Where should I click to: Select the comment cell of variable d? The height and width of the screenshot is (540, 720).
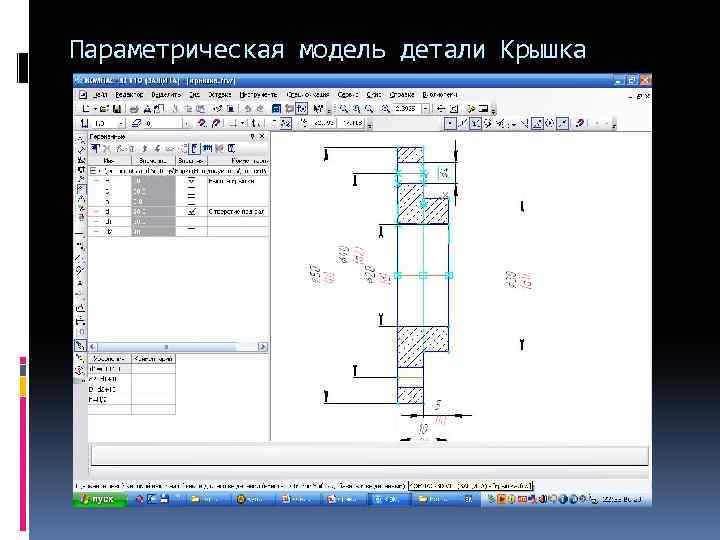coord(237,212)
